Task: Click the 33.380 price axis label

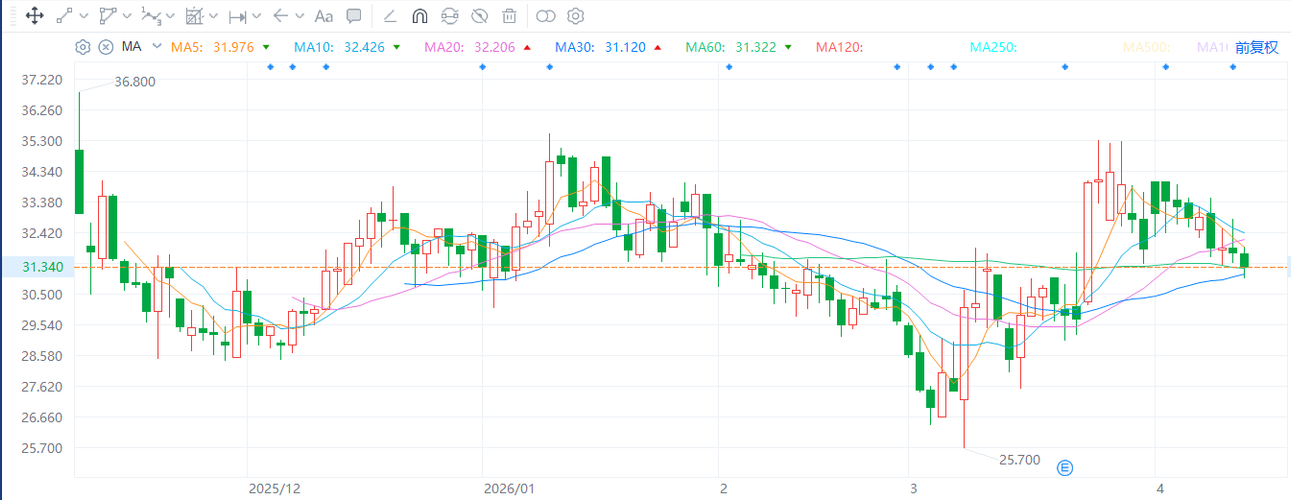Action: click(41, 203)
